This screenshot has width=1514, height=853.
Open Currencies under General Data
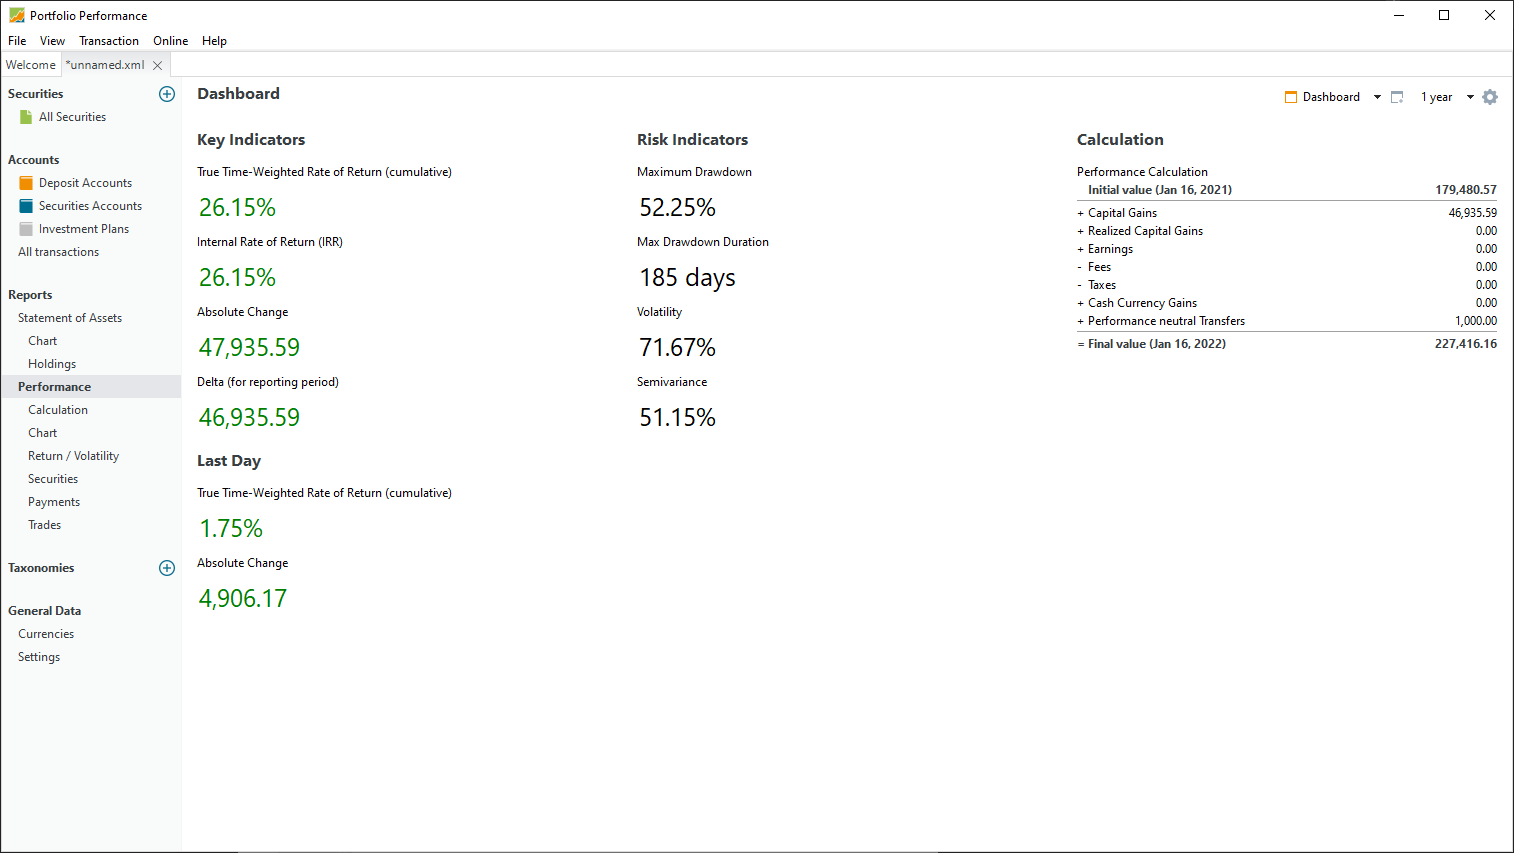46,634
